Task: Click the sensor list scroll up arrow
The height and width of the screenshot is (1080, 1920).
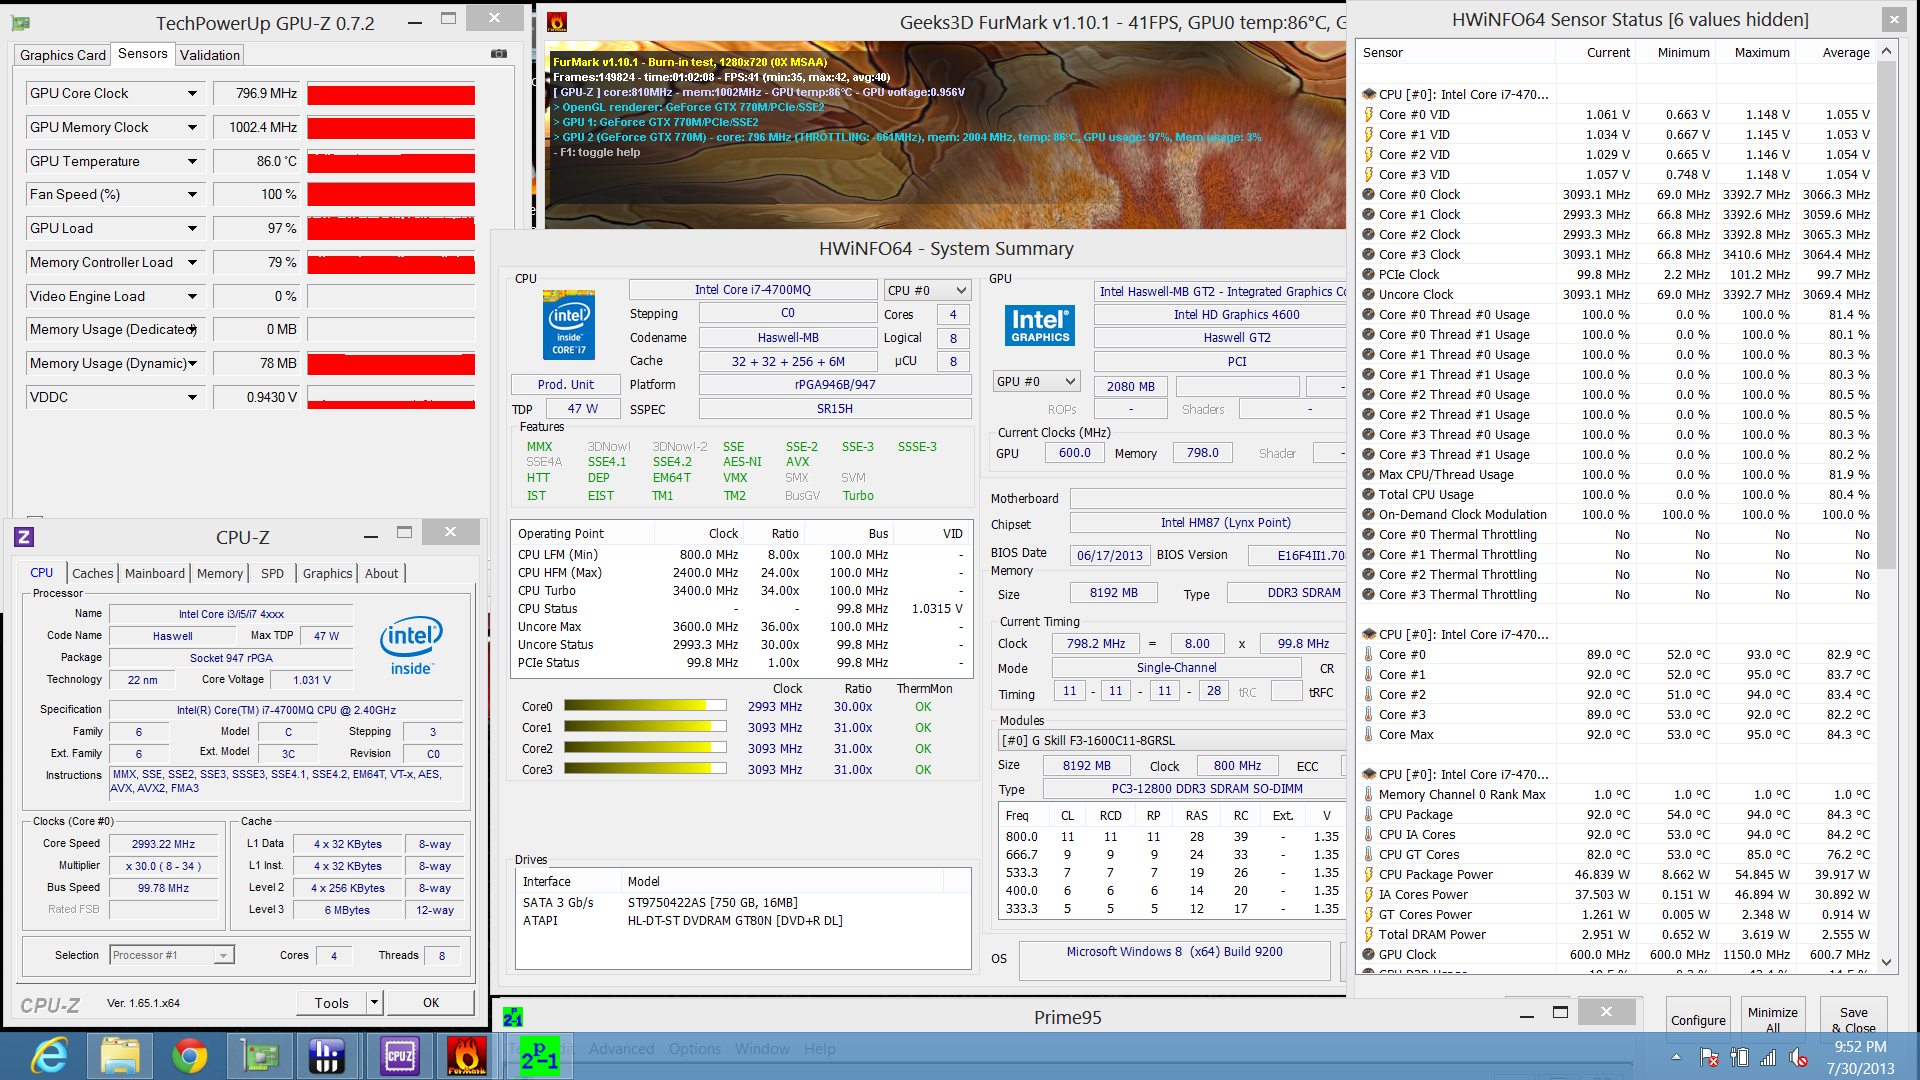Action: [1887, 51]
